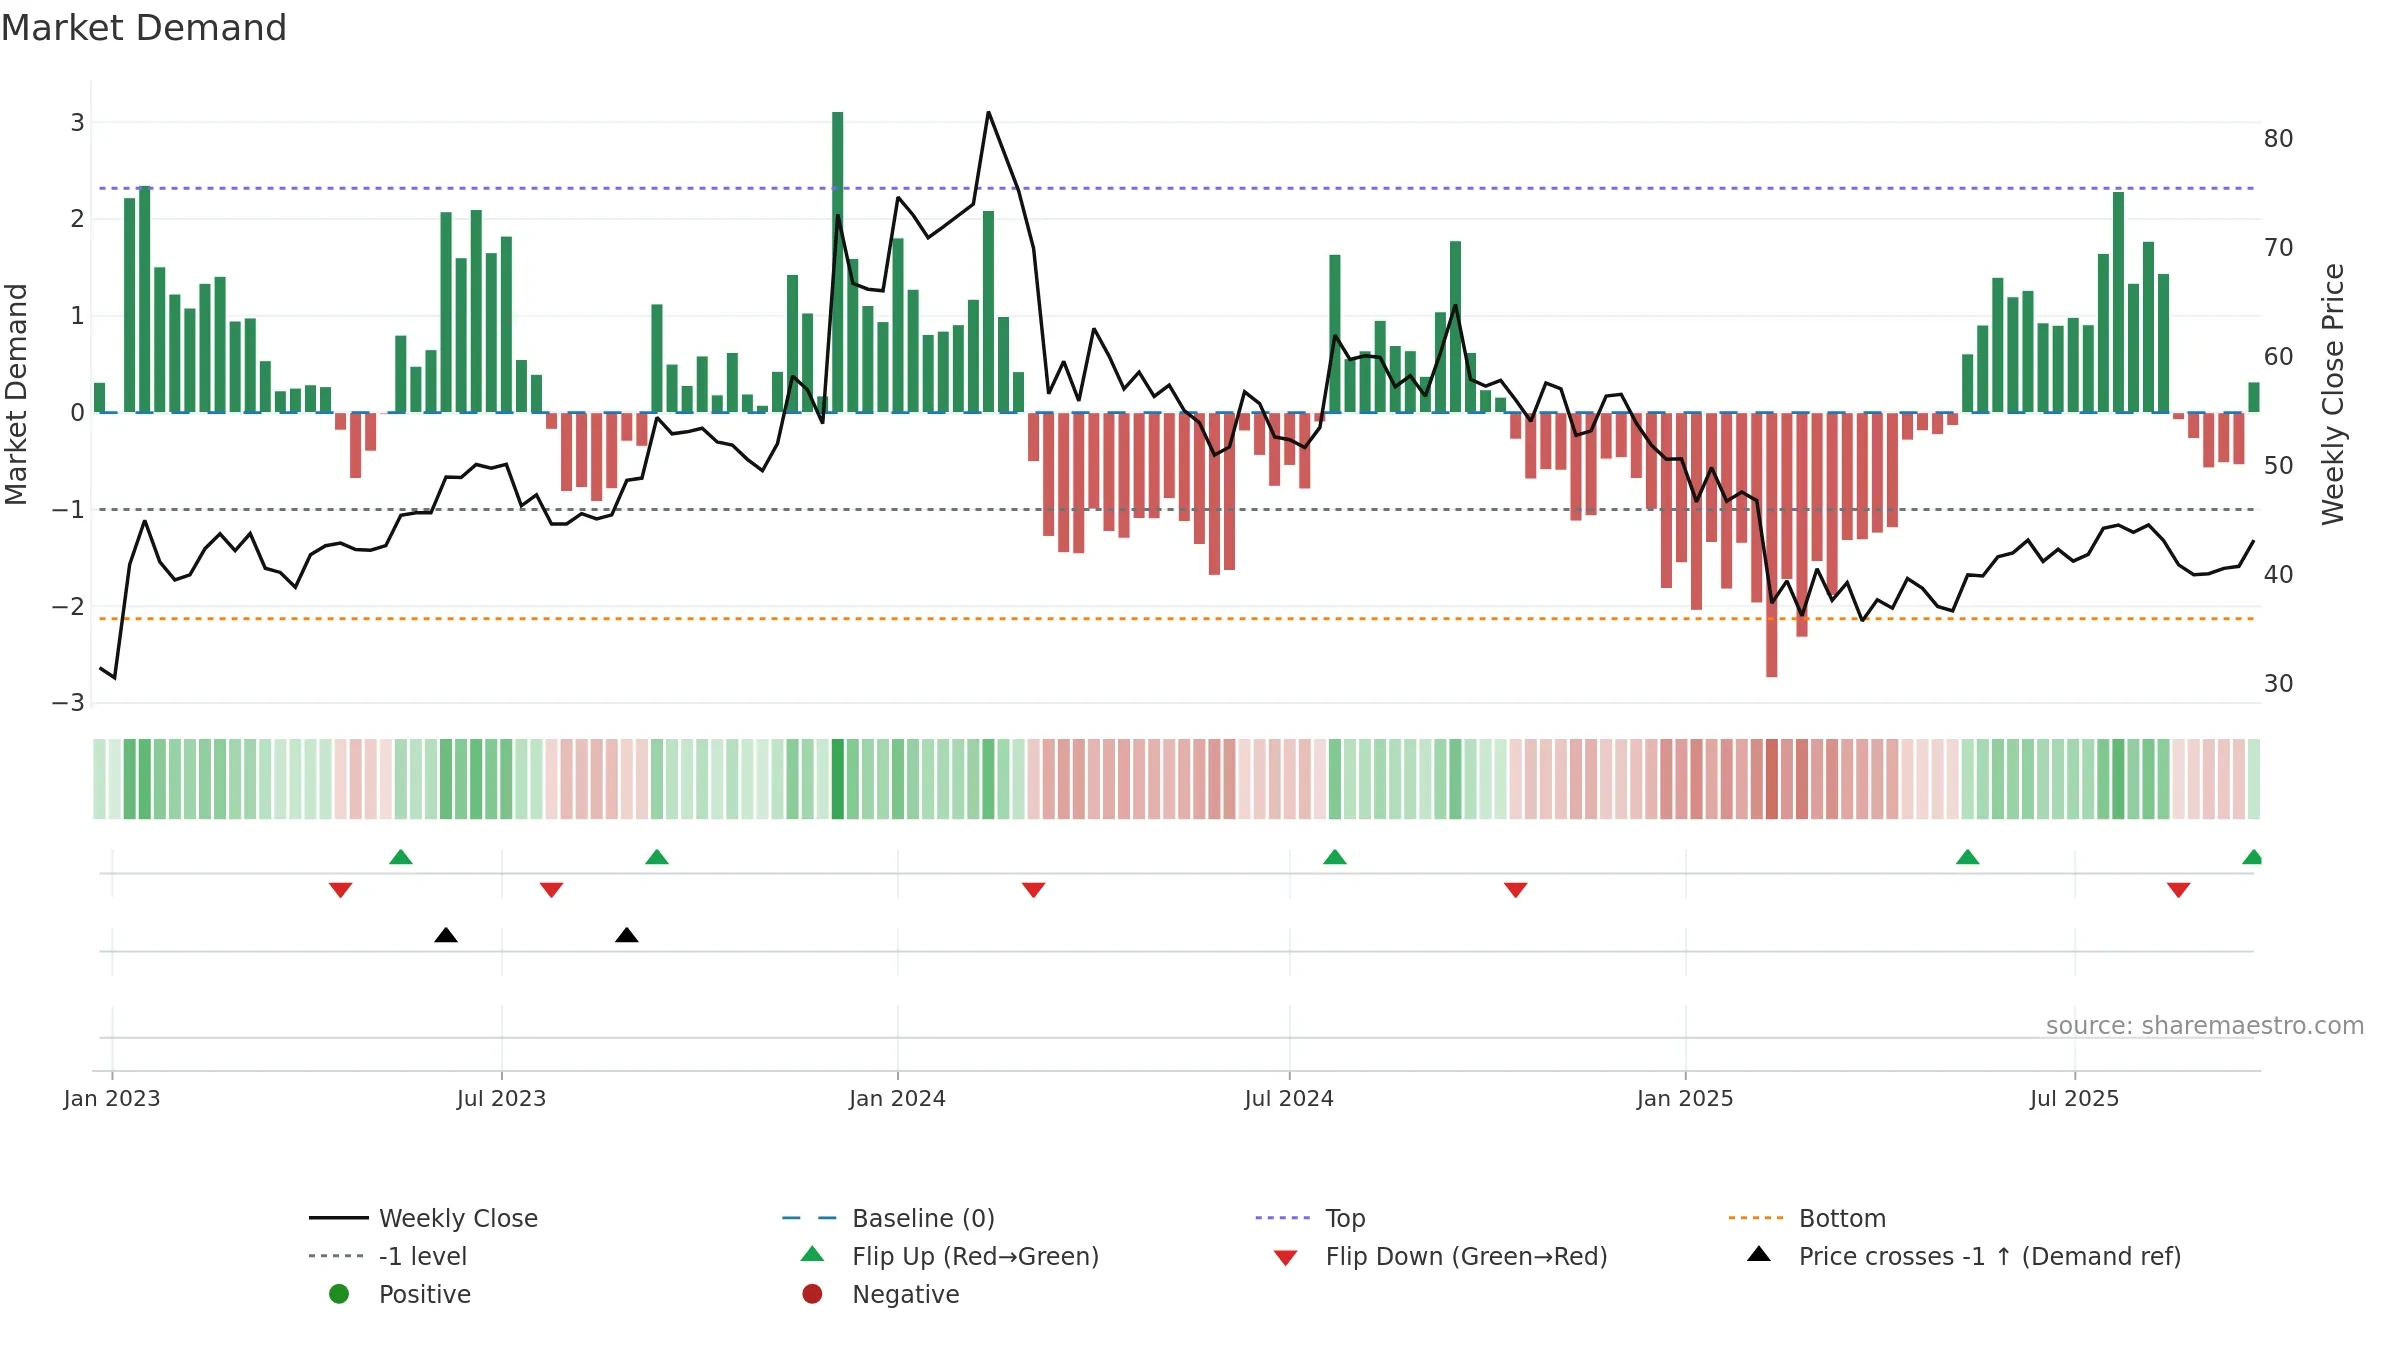Image resolution: width=2400 pixels, height=1350 pixels.
Task: Click the 'source: sharemaestro.com' credit text
Action: pyautogui.click(x=2205, y=1026)
